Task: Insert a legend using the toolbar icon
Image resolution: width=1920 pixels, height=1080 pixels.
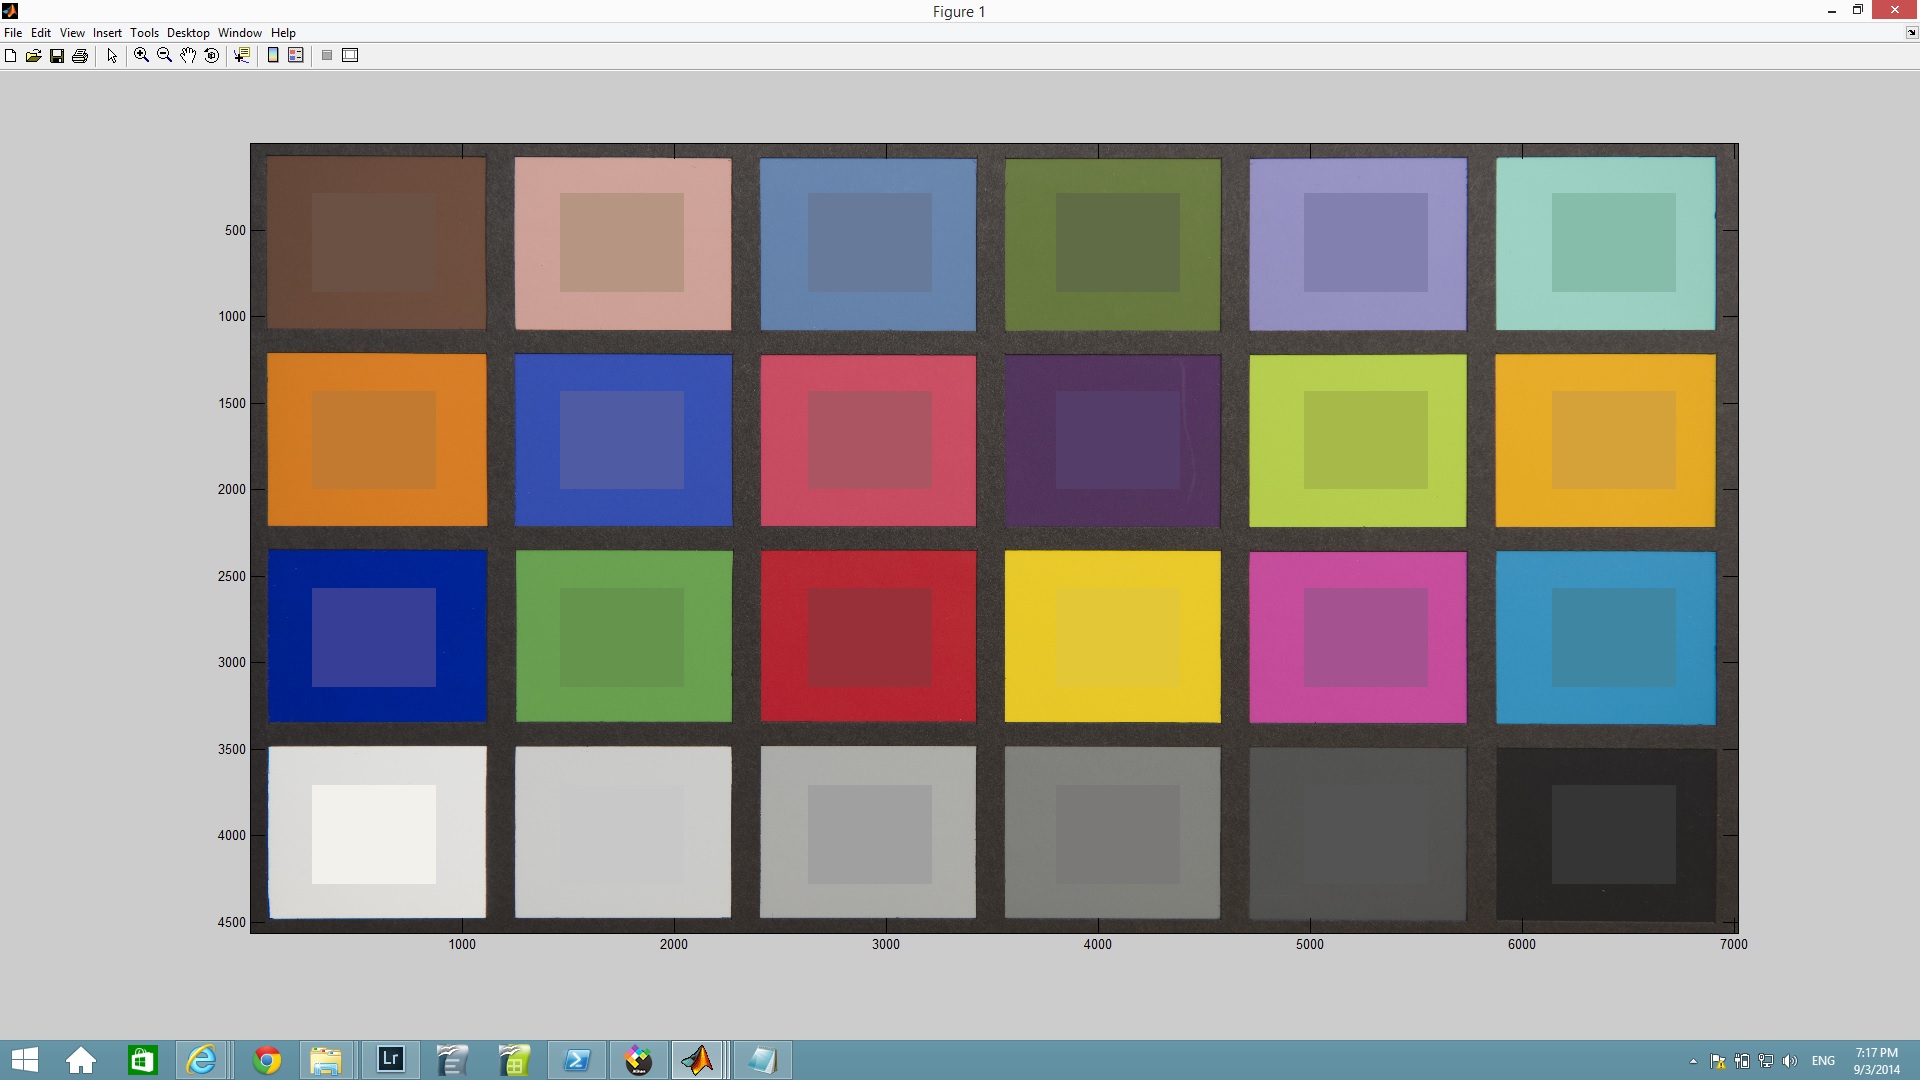Action: tap(296, 56)
